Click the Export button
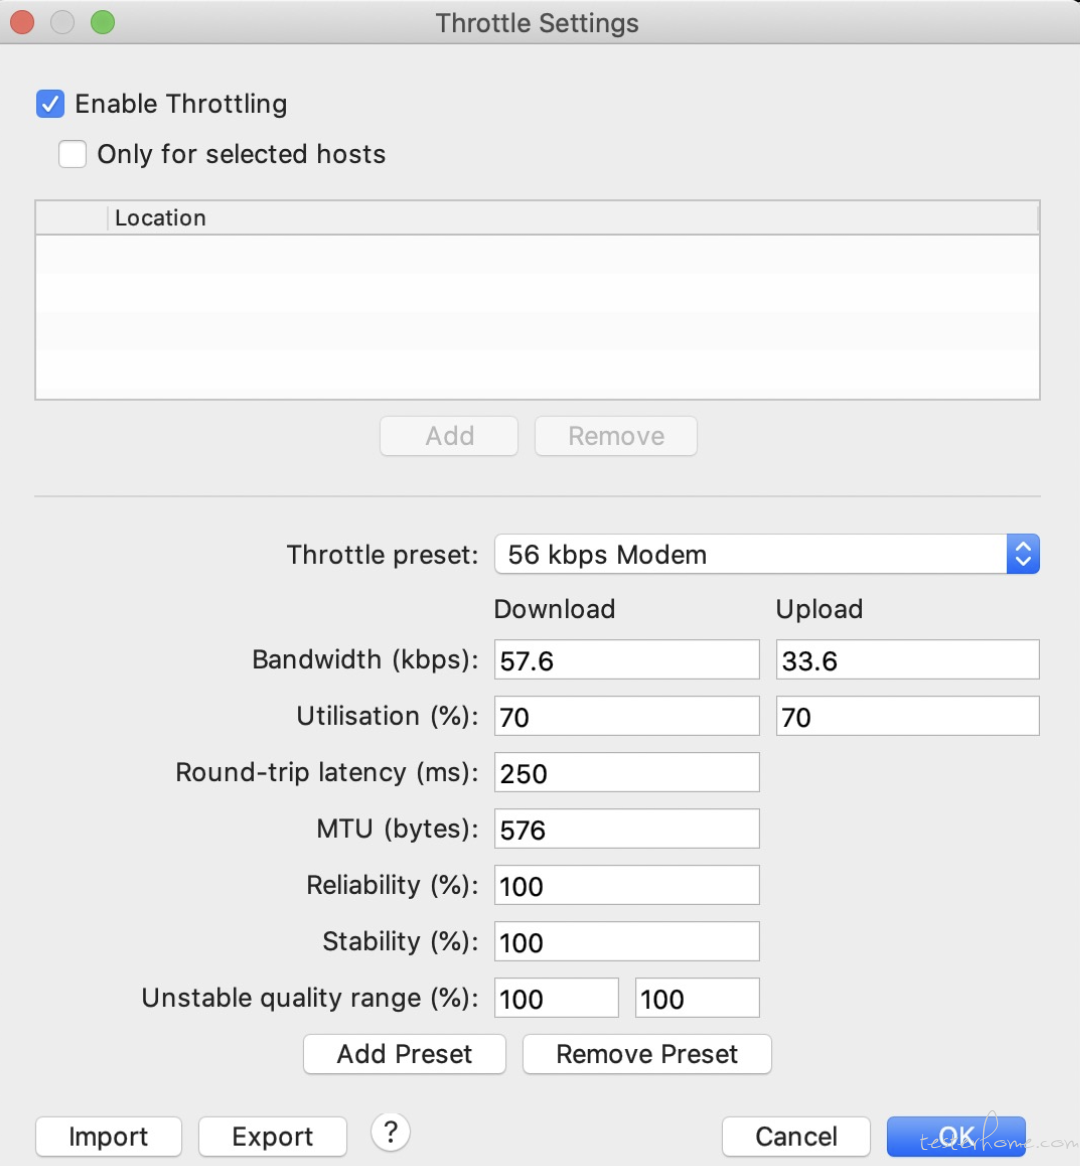1080x1166 pixels. [272, 1136]
